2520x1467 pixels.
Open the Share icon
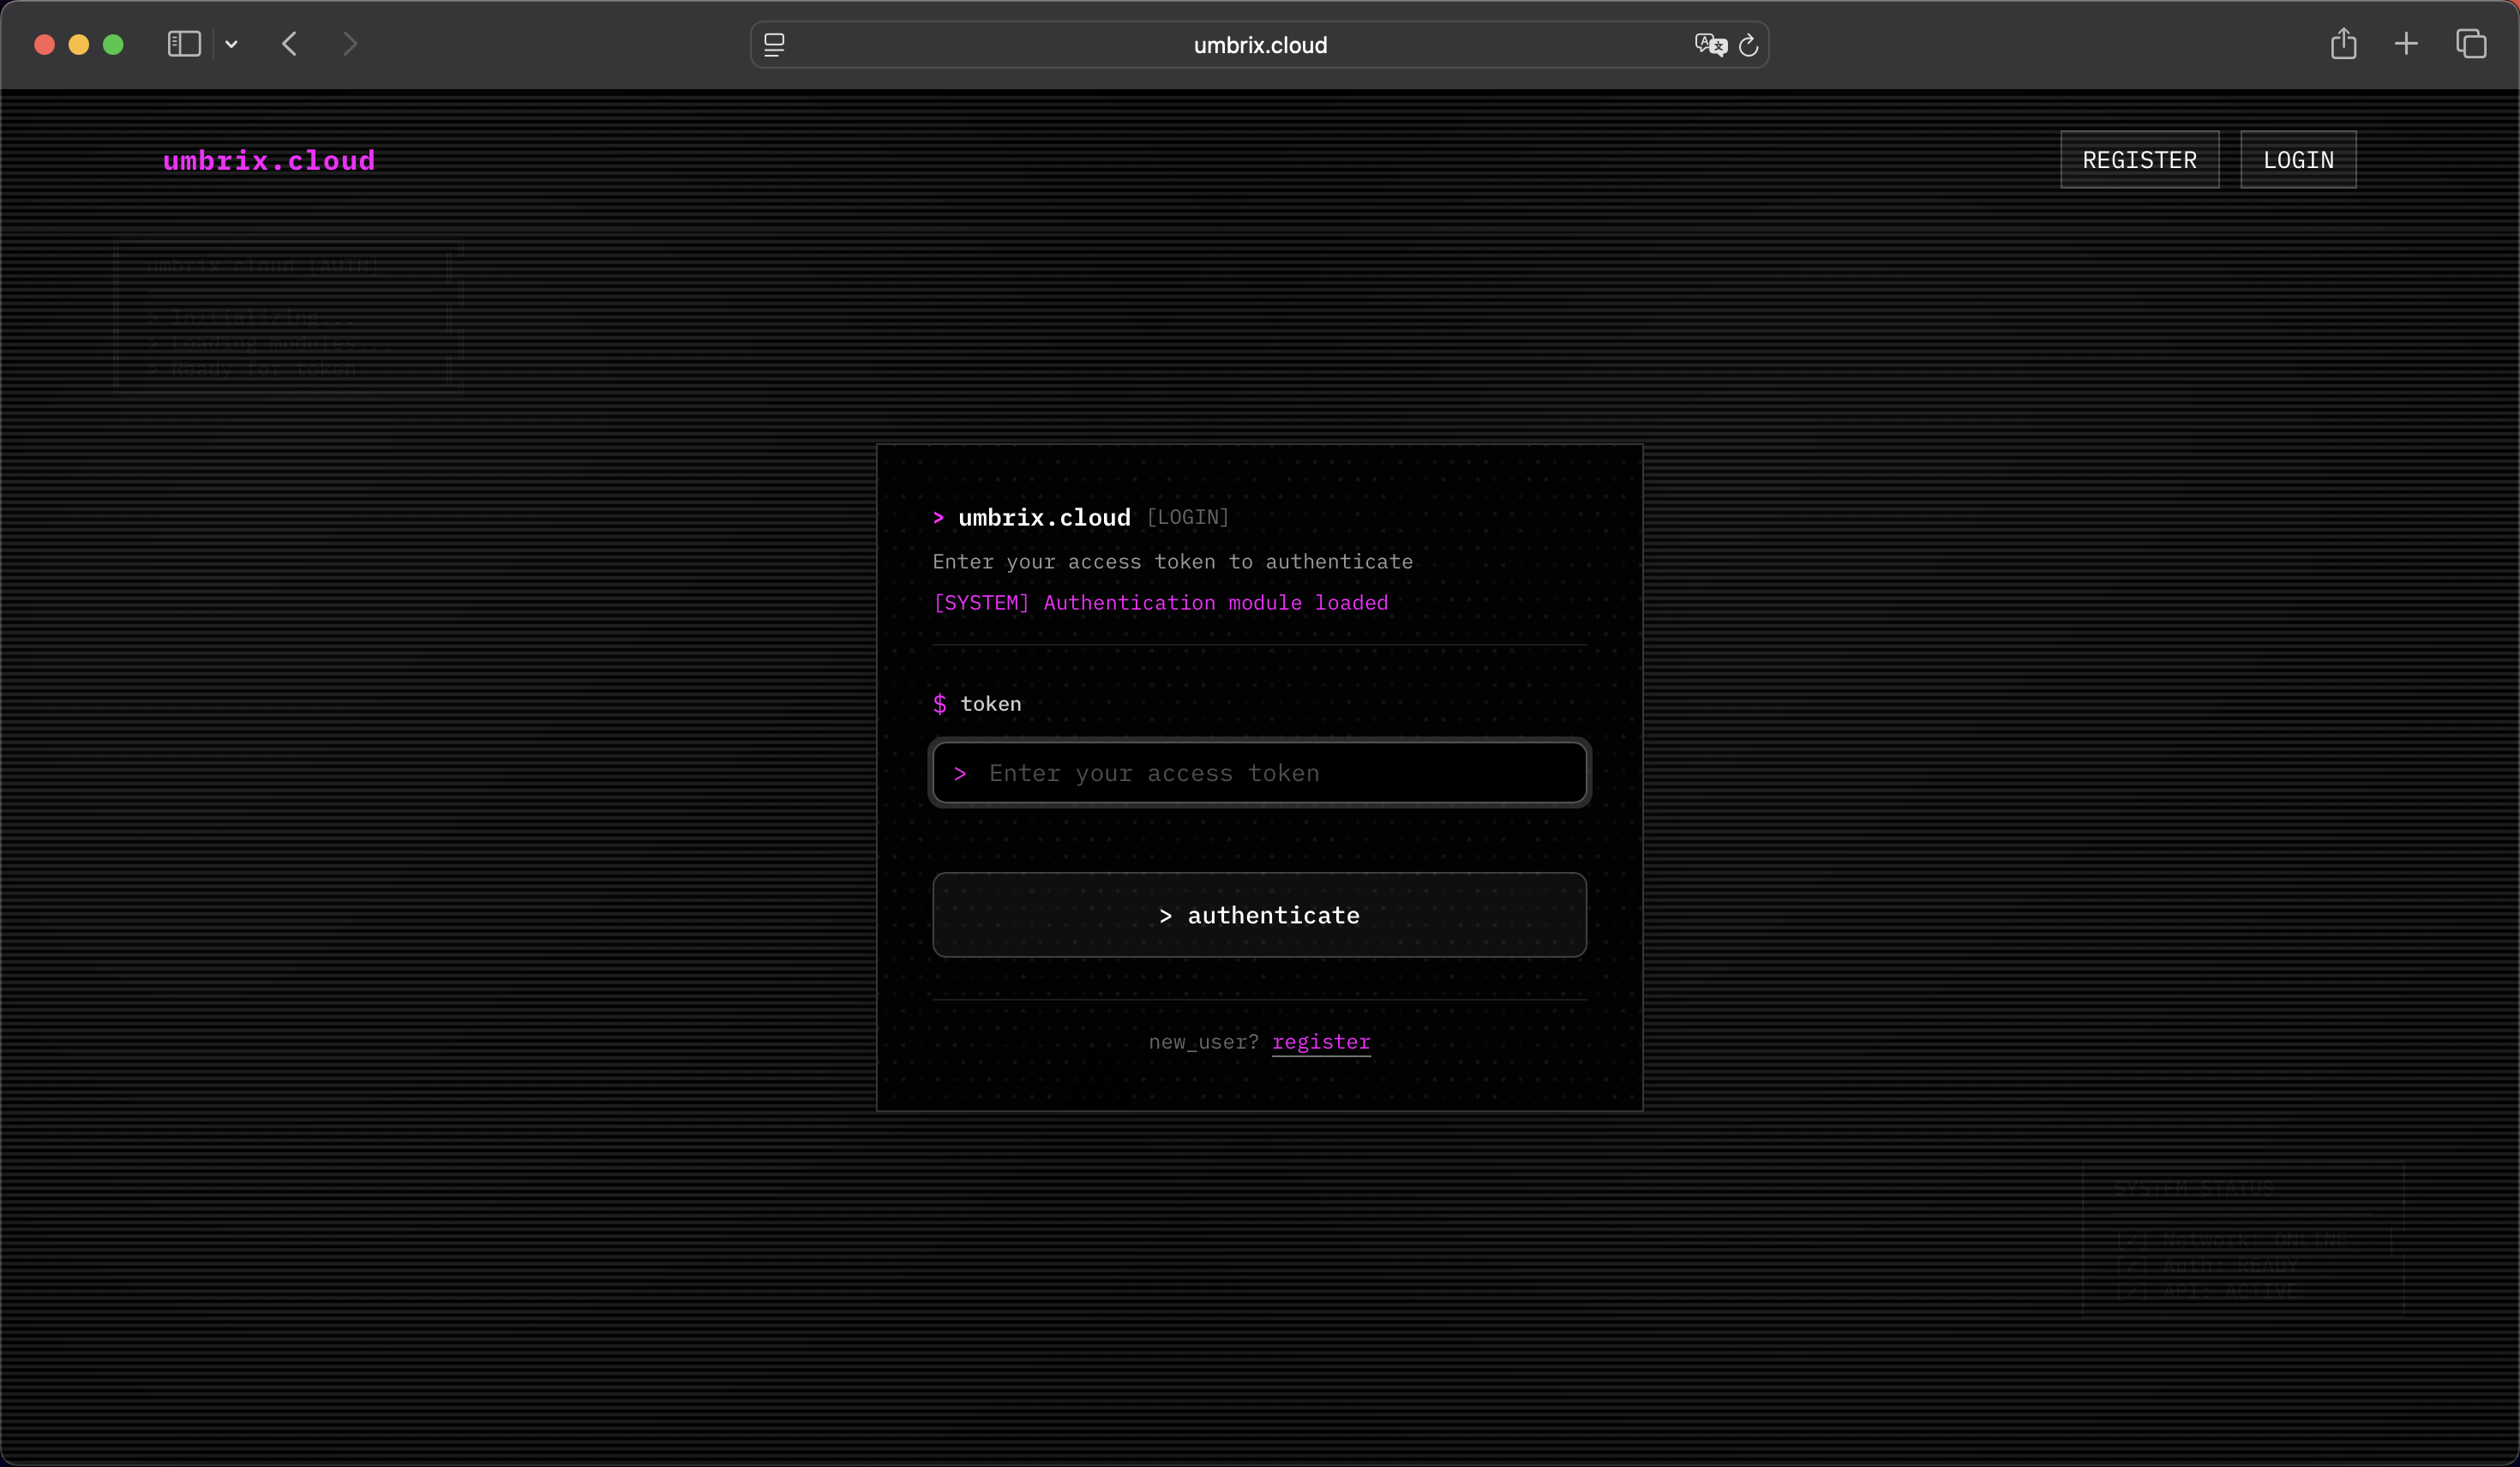click(x=2343, y=44)
